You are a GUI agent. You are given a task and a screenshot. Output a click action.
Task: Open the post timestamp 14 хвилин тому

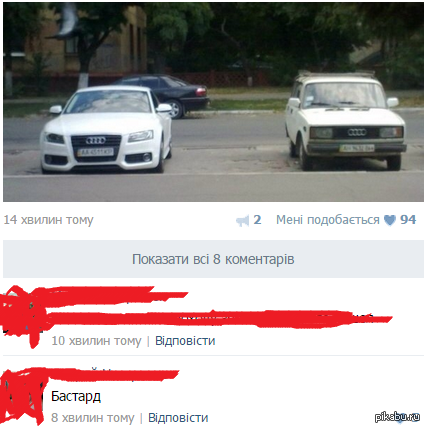[x=48, y=220]
